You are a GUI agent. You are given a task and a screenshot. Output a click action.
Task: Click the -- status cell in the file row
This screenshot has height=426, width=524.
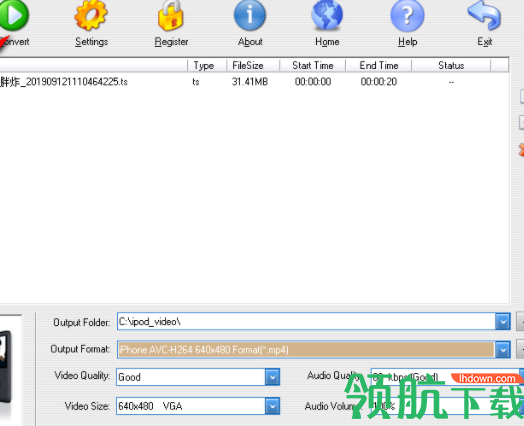click(x=451, y=82)
